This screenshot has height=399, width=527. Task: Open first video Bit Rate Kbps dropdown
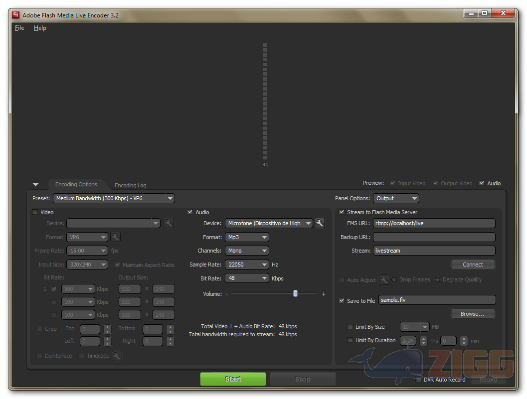pyautogui.click(x=78, y=289)
